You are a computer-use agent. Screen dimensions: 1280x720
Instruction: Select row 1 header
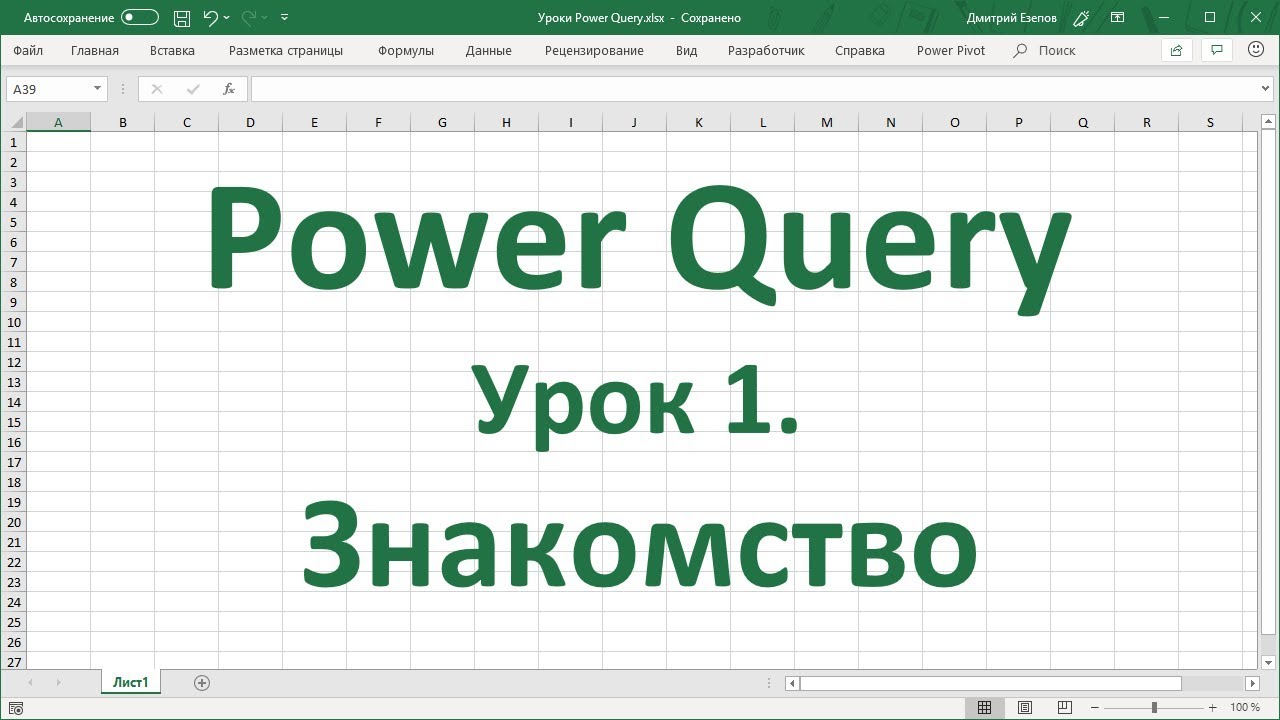13,142
